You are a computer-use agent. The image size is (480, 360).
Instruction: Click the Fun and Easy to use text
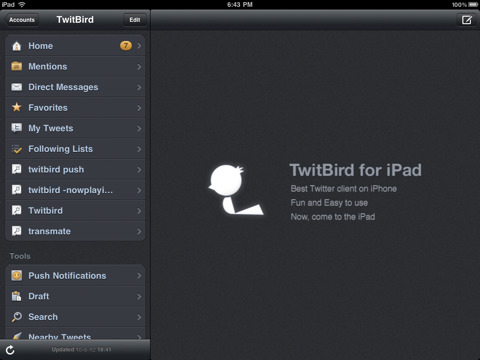click(329, 203)
